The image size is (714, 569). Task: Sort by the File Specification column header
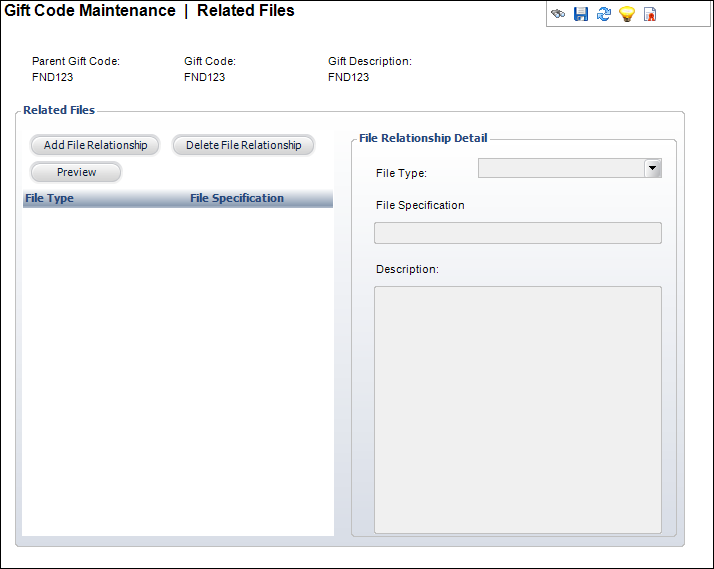coord(237,198)
